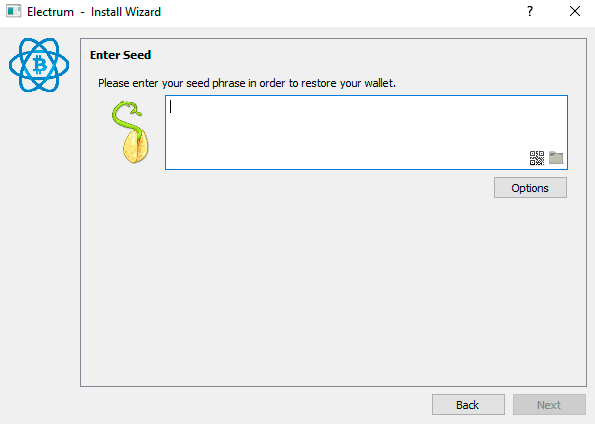
Task: Click the restore wallet instruction text
Action: tap(247, 83)
